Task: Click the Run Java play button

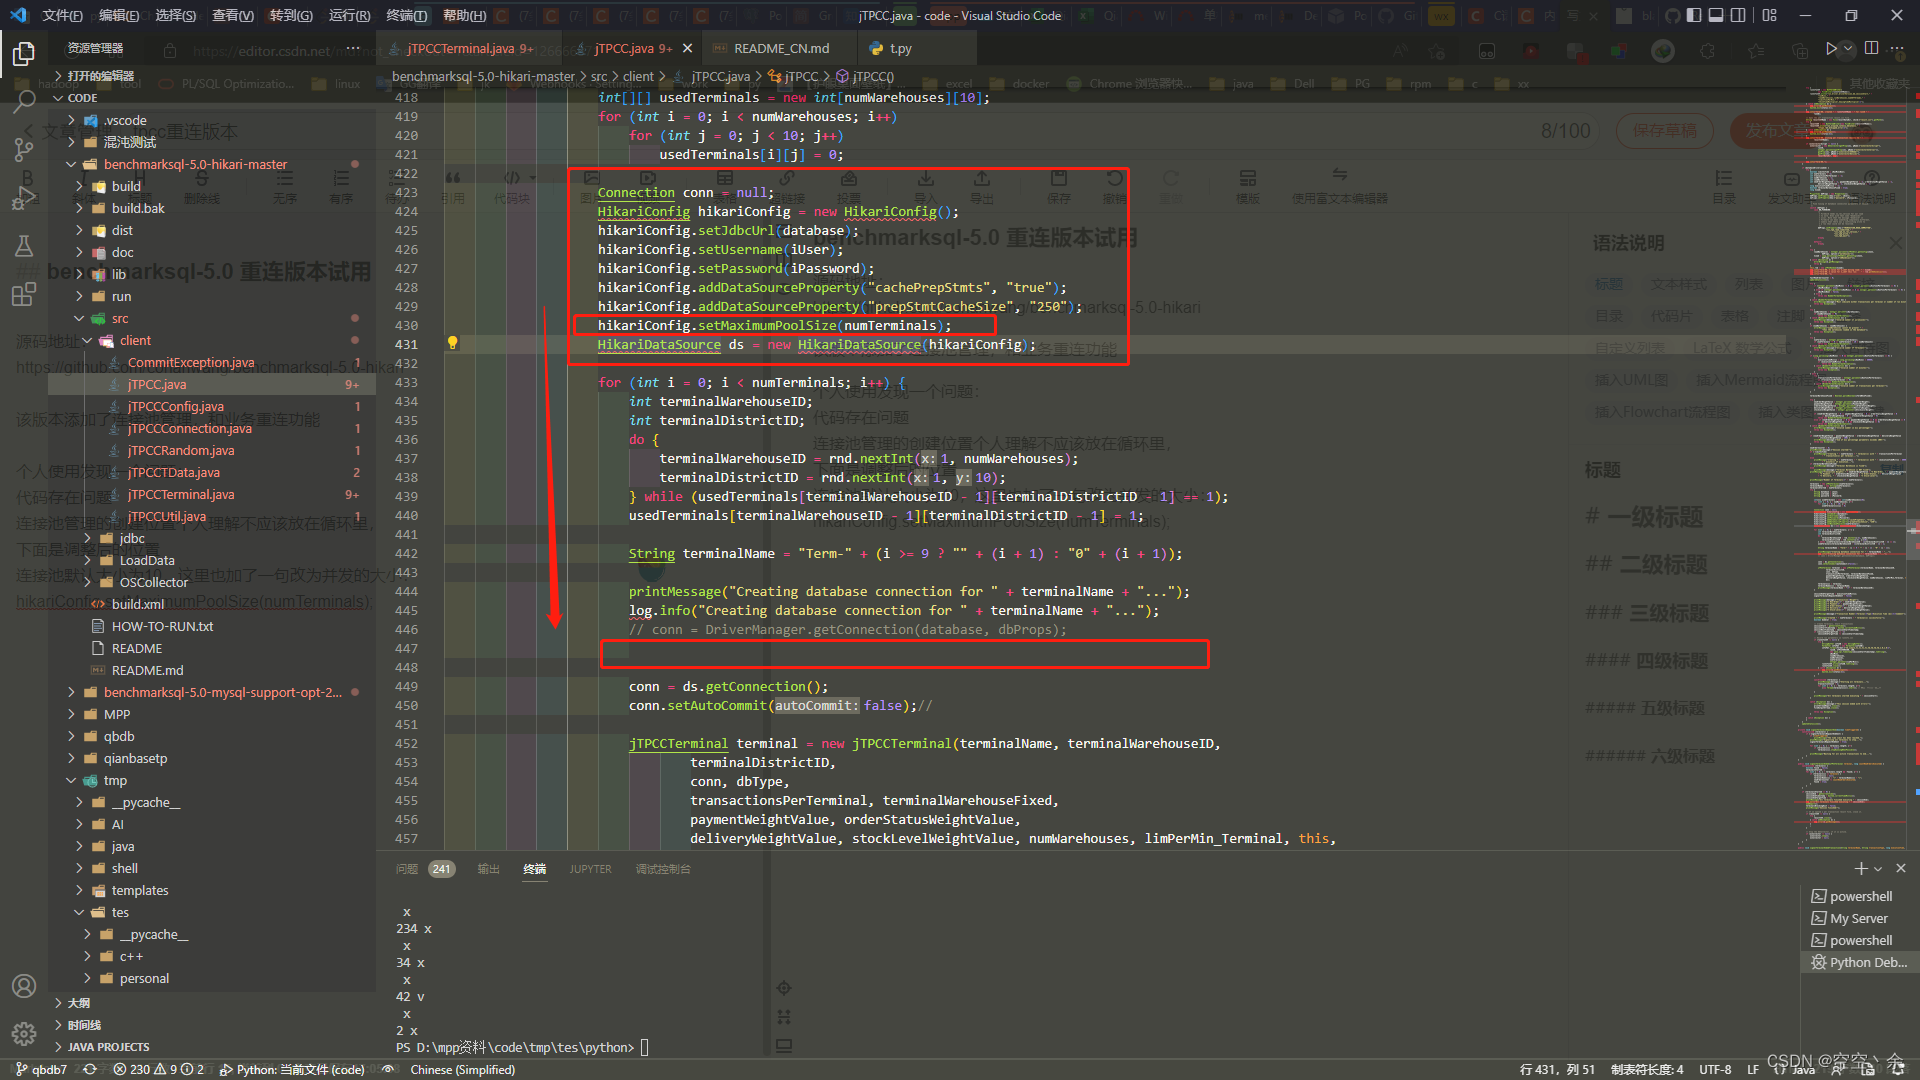Action: click(x=1830, y=48)
